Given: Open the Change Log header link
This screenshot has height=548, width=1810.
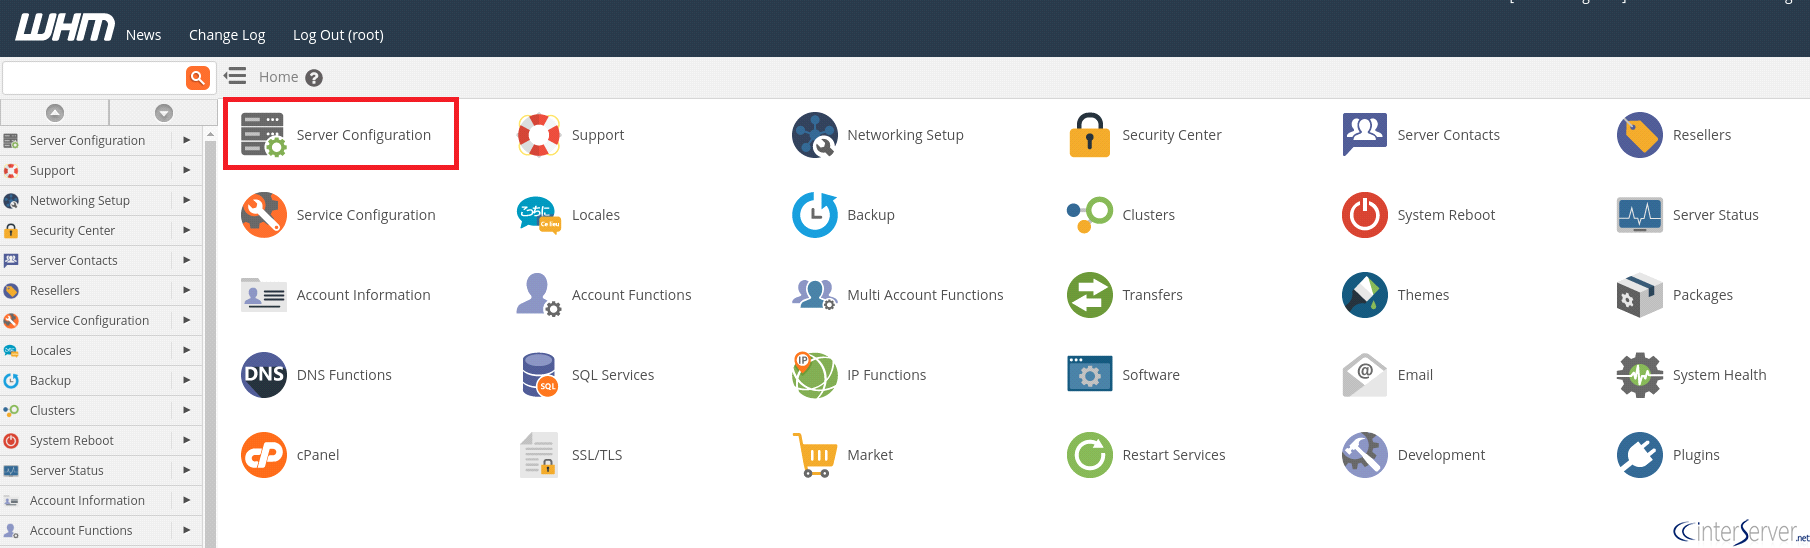Looking at the screenshot, I should point(227,35).
